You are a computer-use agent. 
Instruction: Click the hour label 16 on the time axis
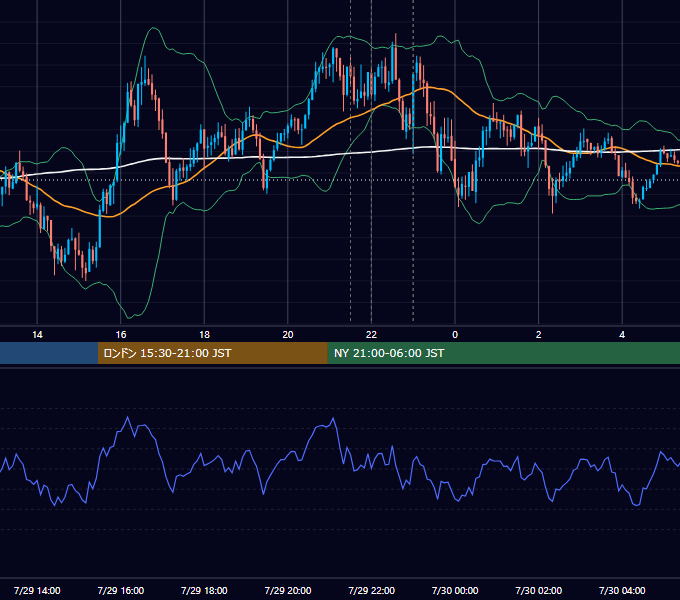tap(121, 335)
